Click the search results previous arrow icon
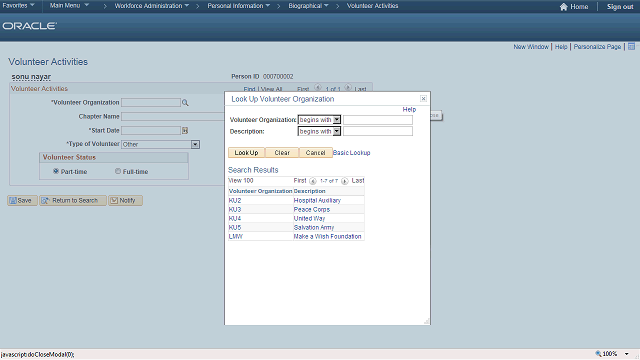 point(313,181)
